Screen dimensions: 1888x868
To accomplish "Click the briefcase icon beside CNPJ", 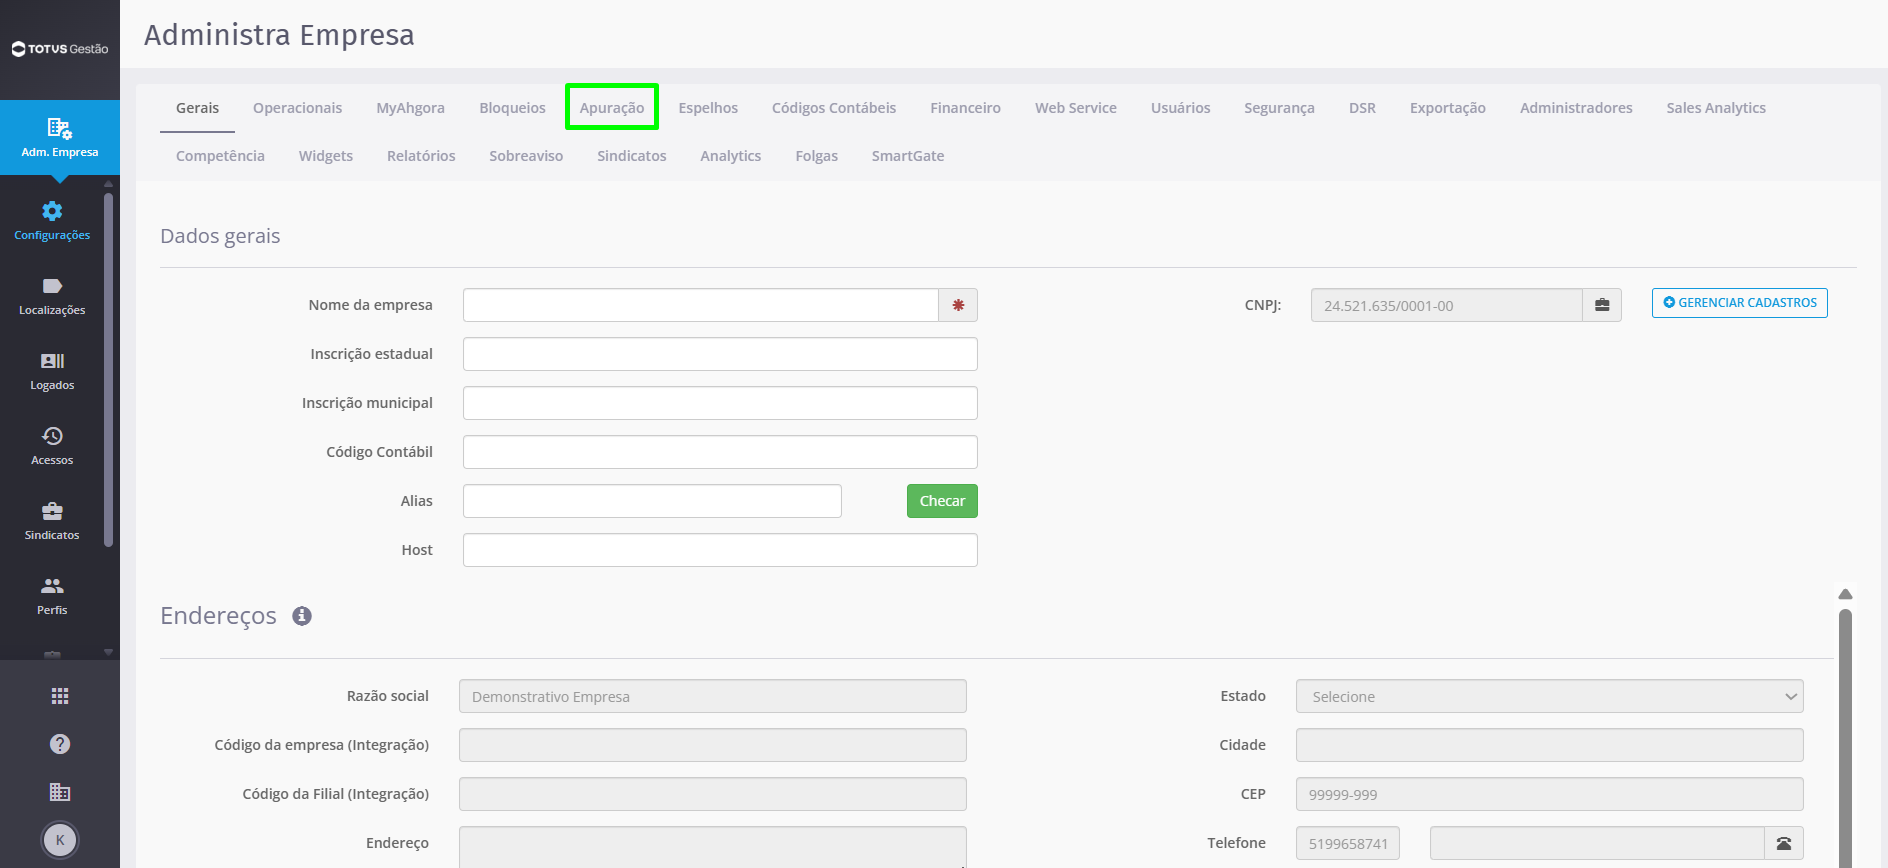I will click(1602, 305).
